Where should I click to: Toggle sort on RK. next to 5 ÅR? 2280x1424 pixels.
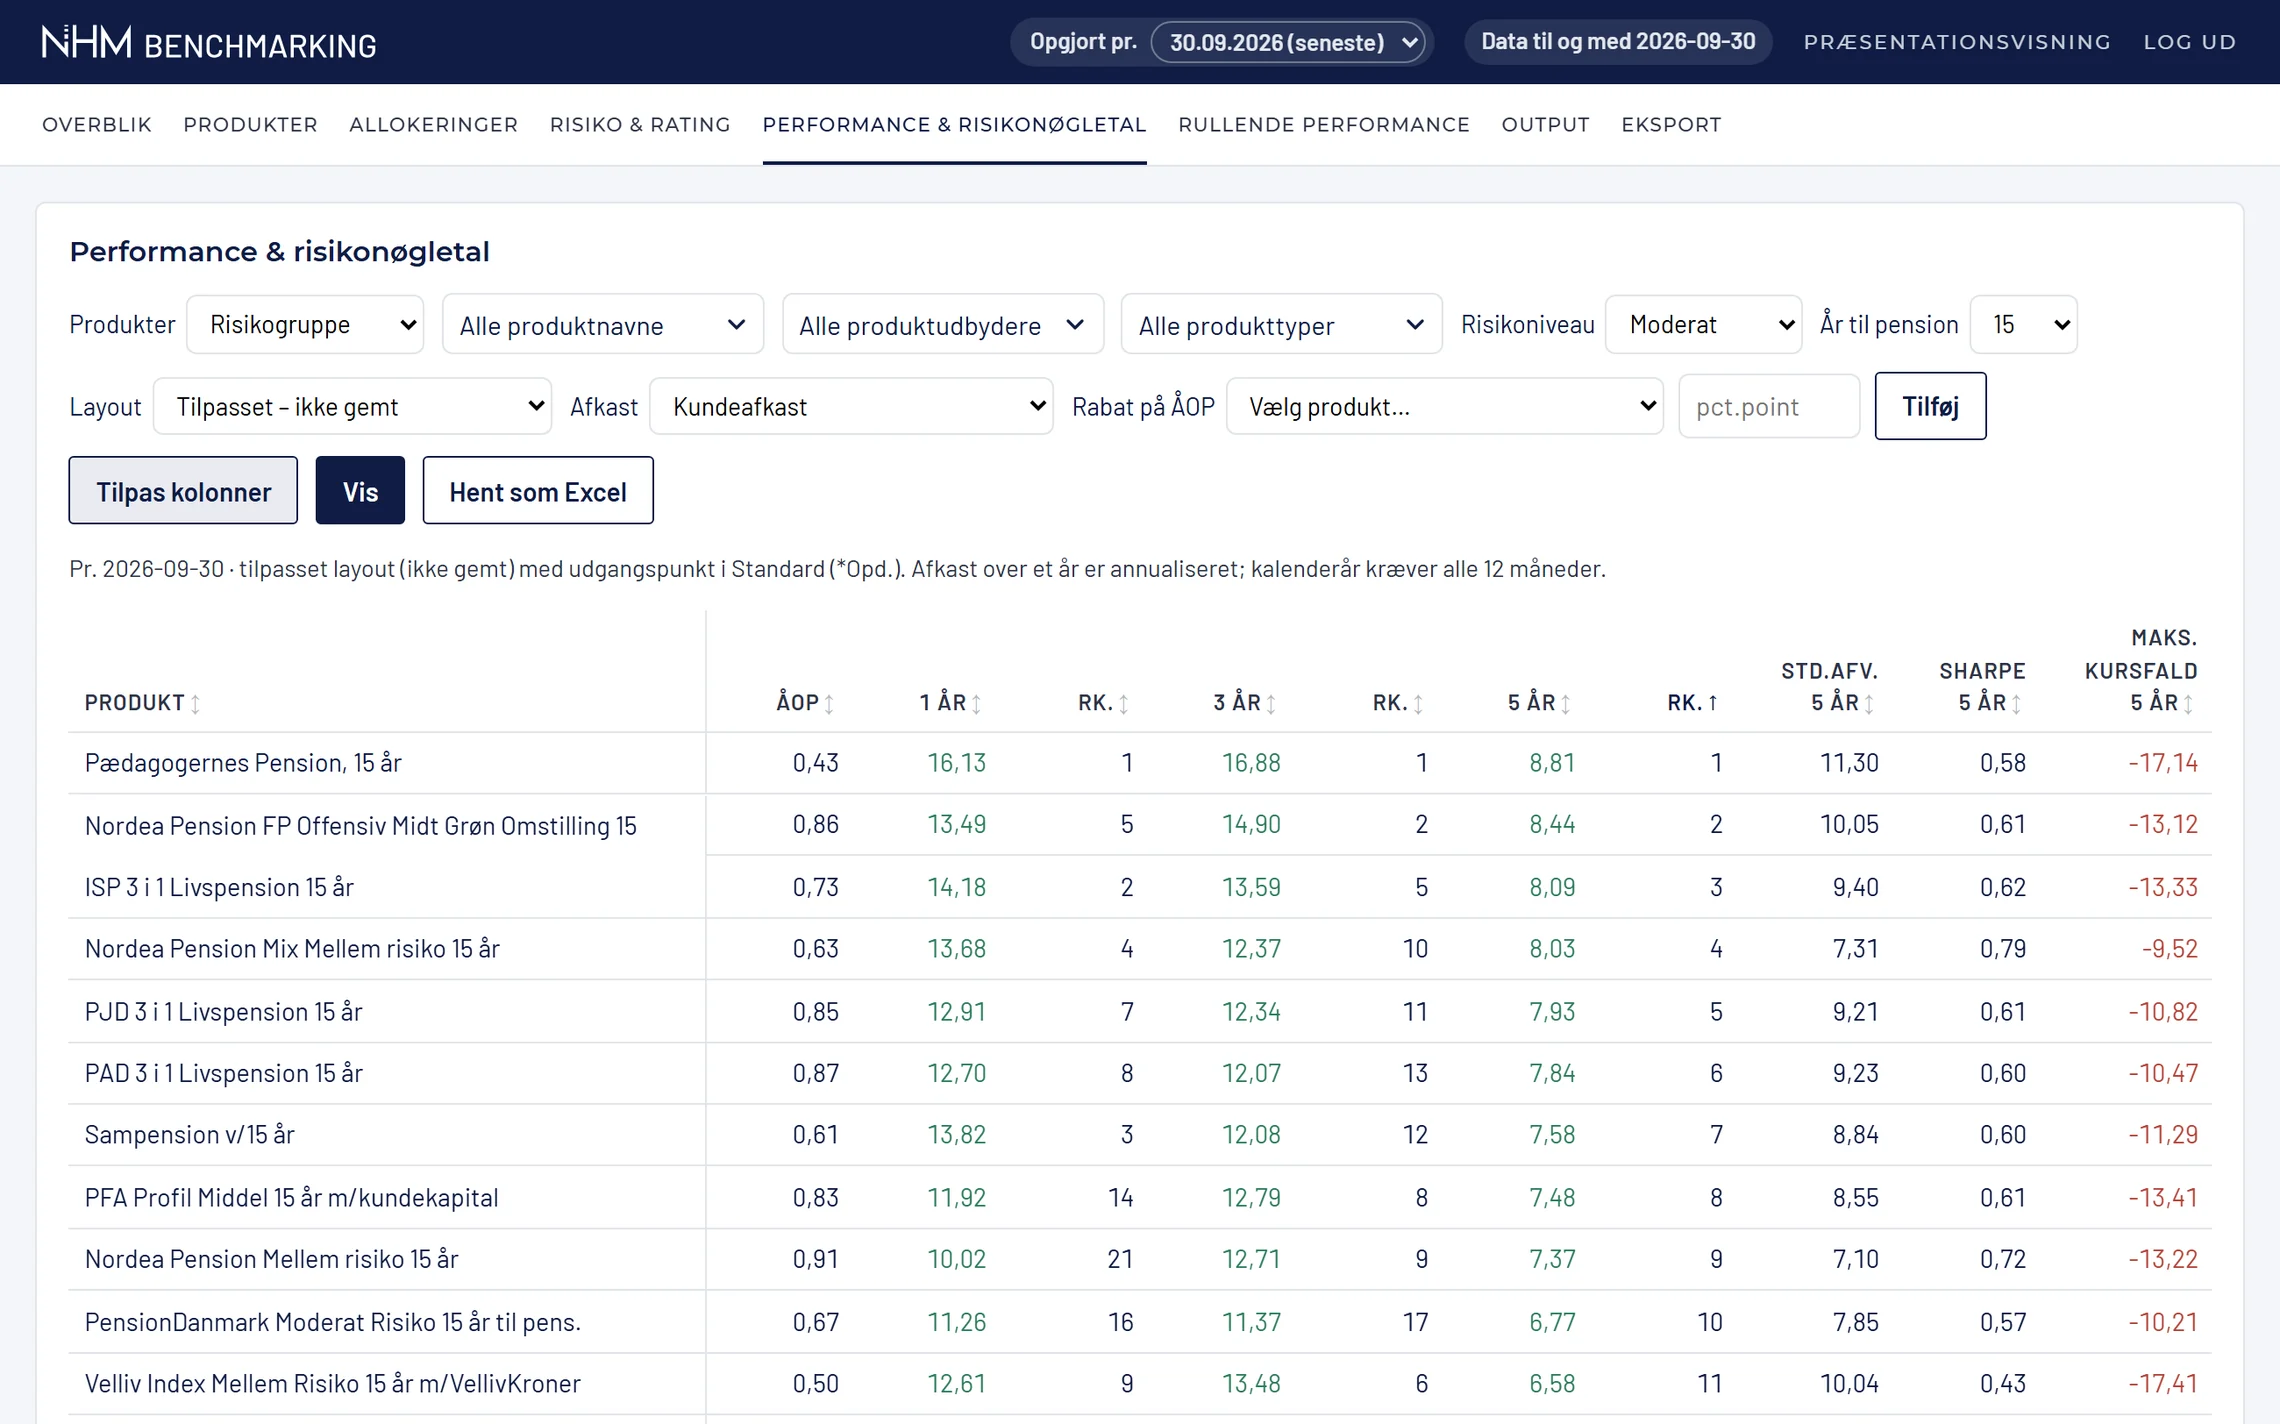click(1693, 703)
